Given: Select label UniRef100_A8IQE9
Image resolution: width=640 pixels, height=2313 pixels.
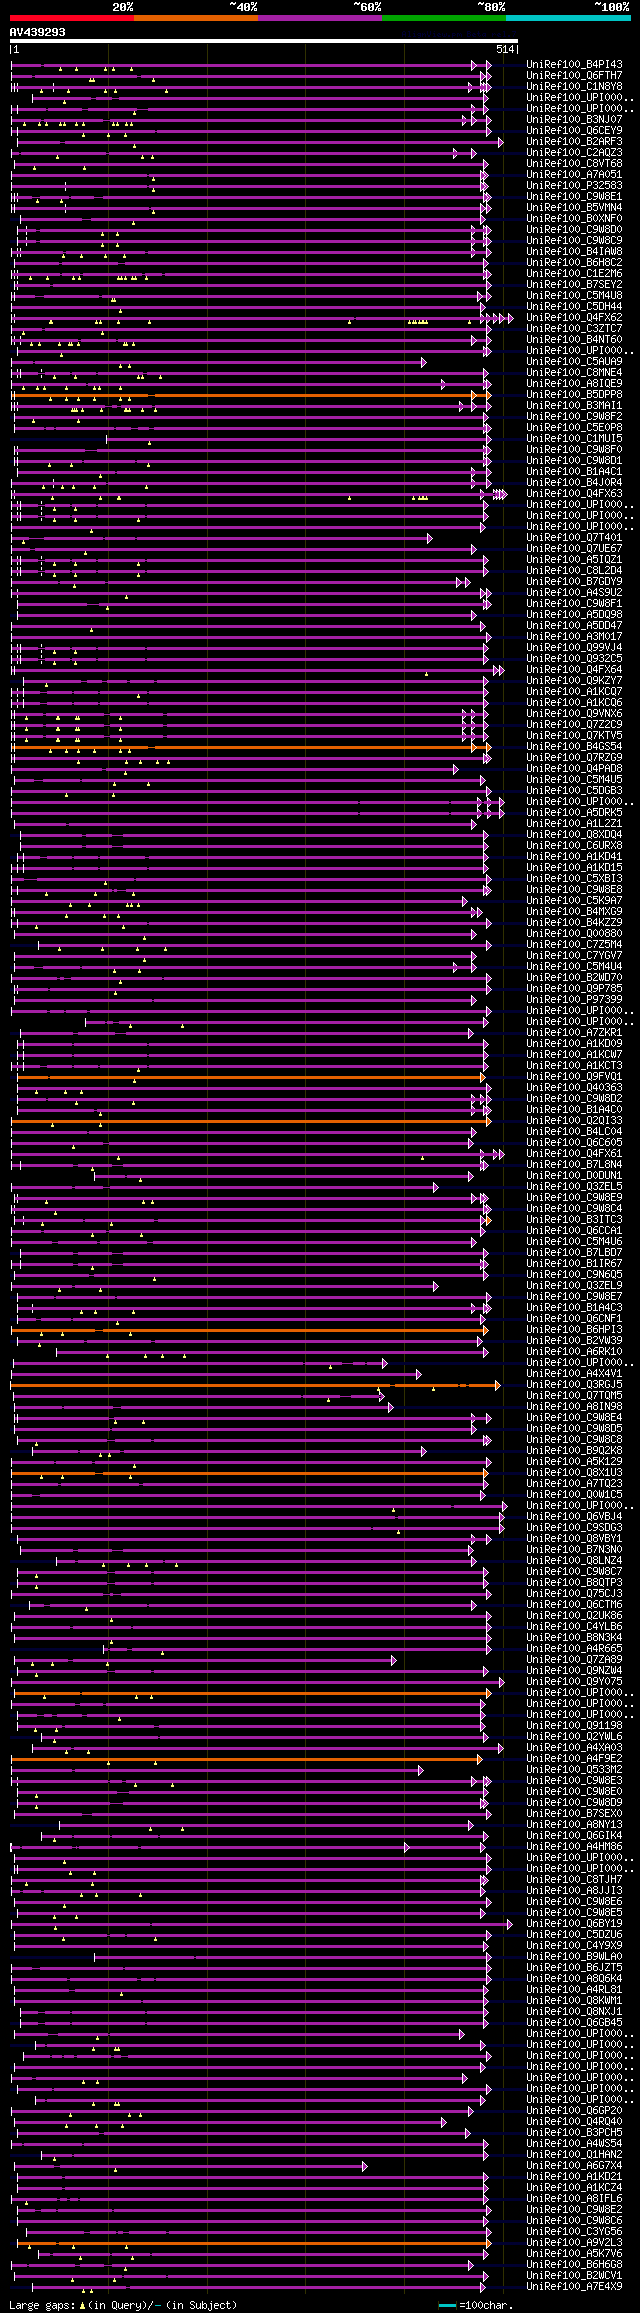Looking at the screenshot, I should coord(574,383).
